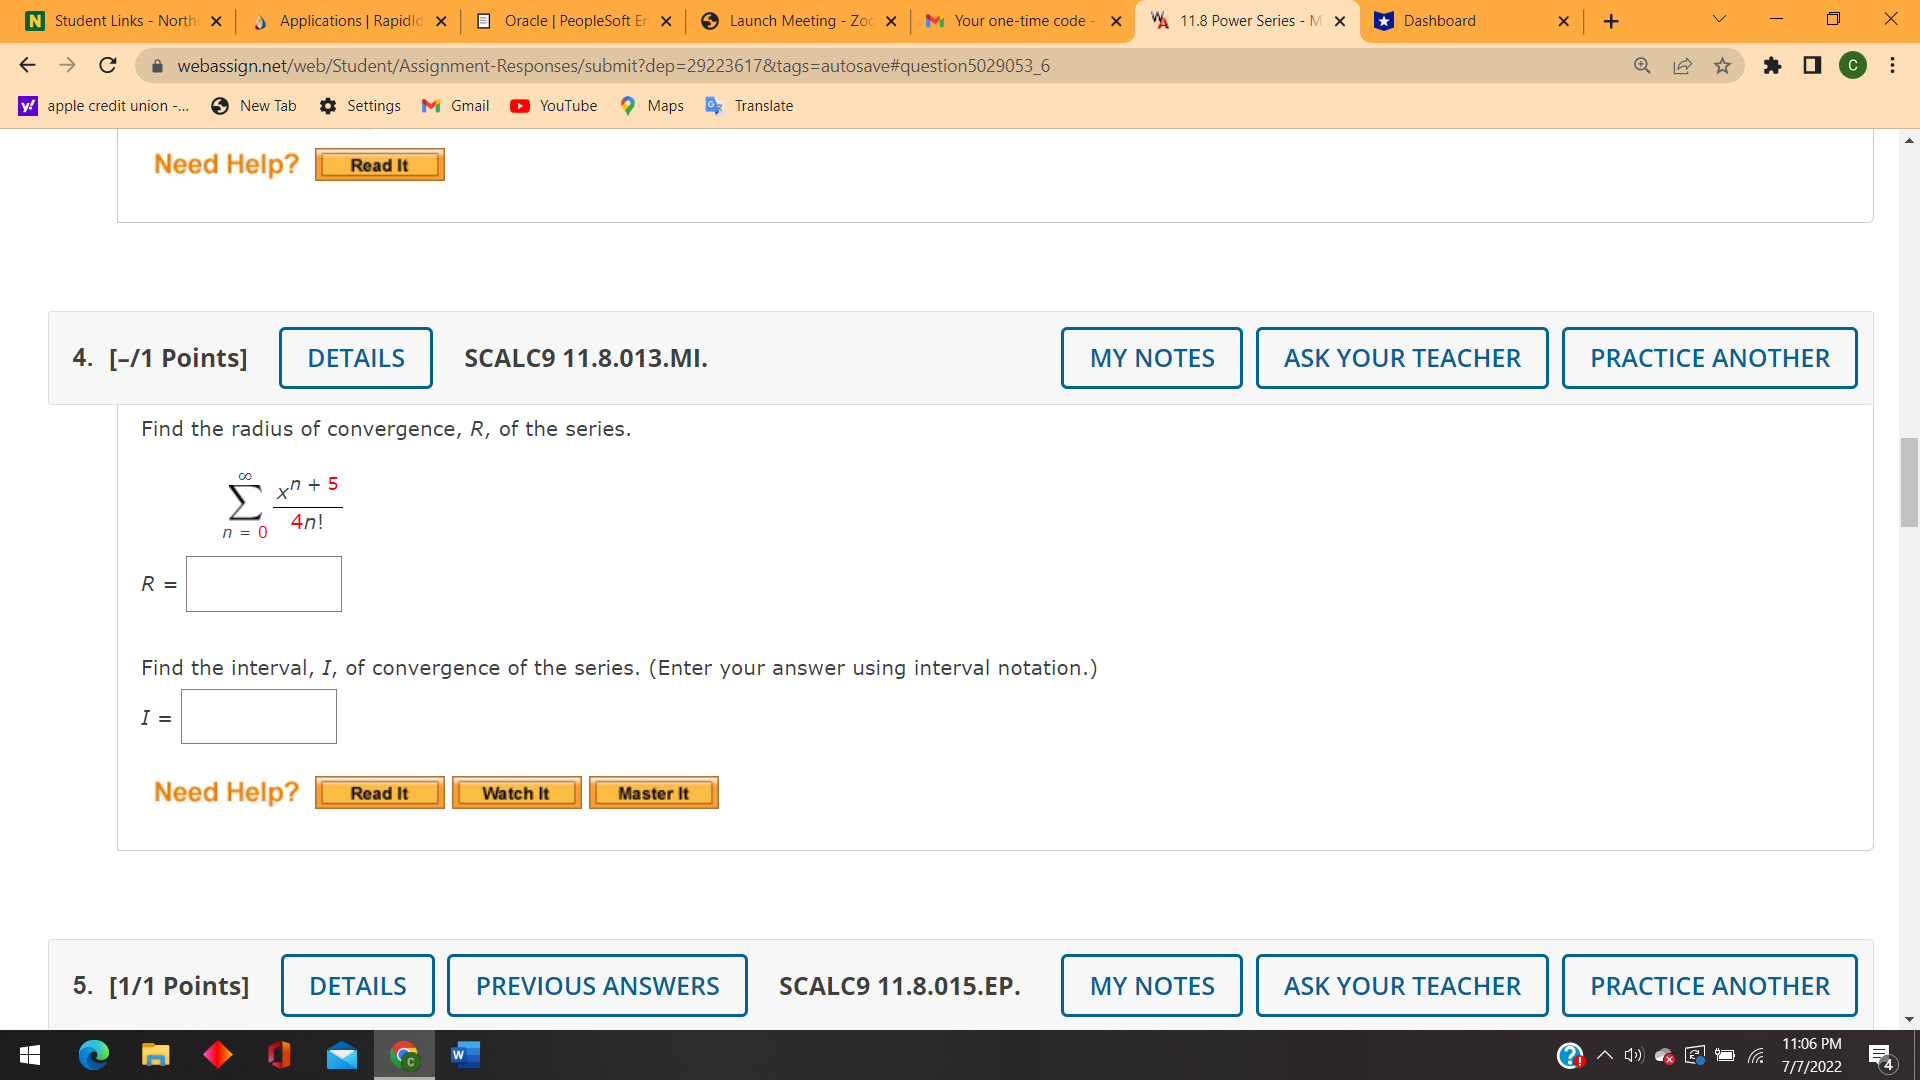
Task: Click inside the R = answer field
Action: (263, 583)
